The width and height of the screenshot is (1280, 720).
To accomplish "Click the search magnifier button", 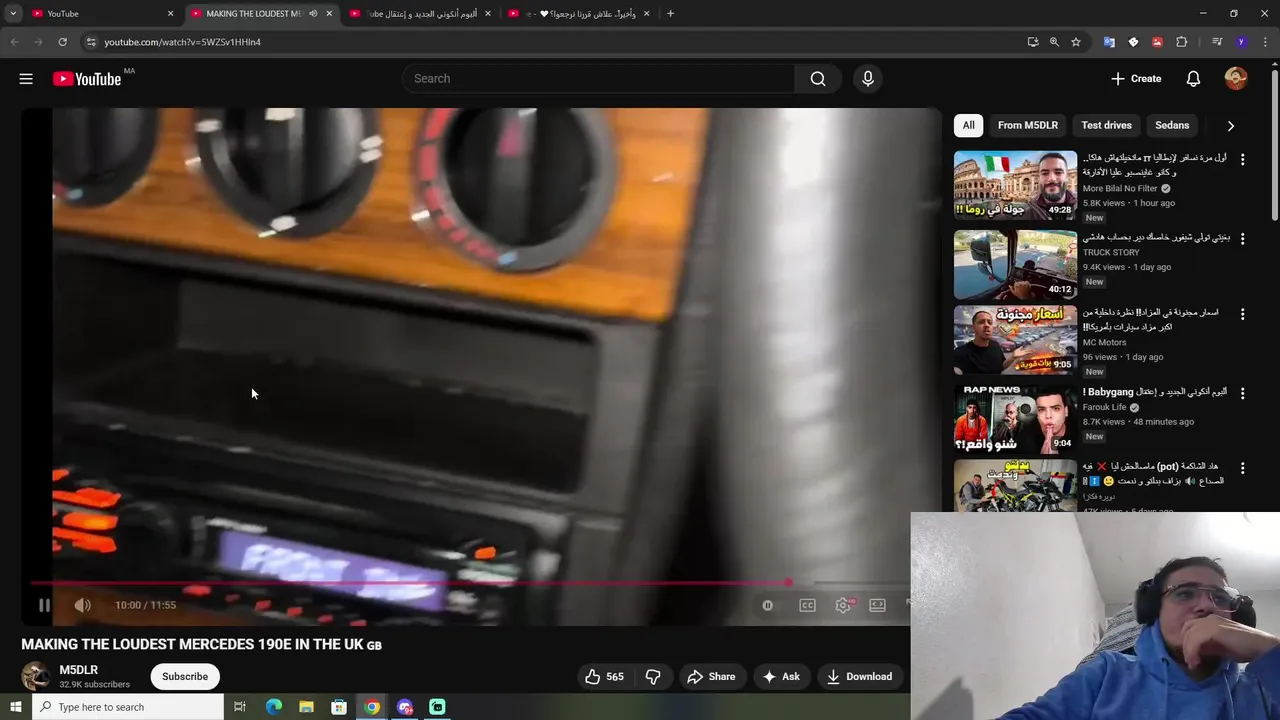I will coord(818,79).
